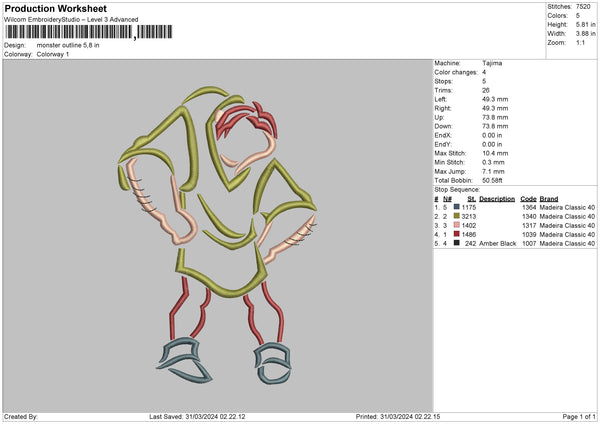This screenshot has height=424, width=600.
Task: Click the Description column header
Action: tap(497, 198)
